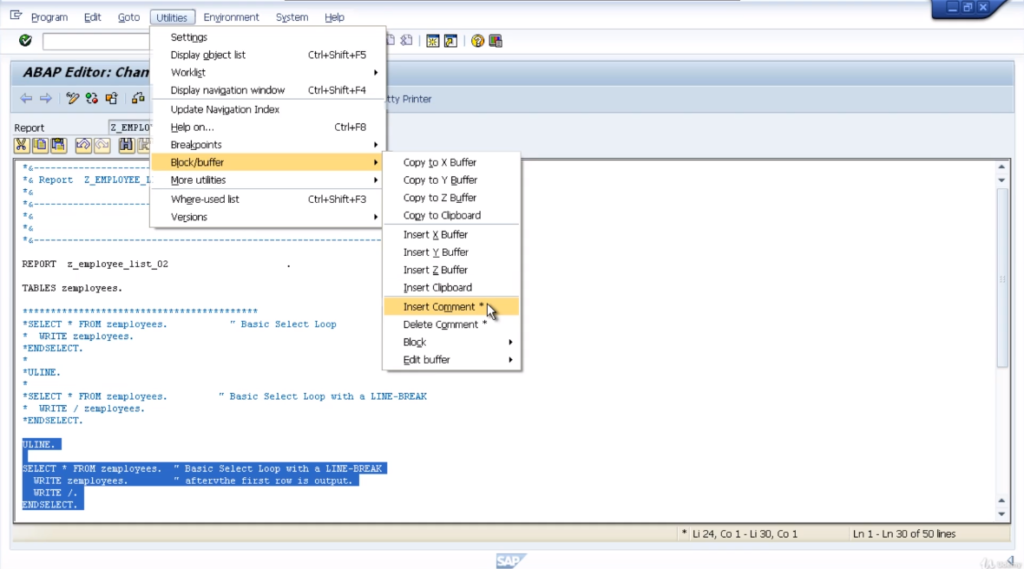Select Display navigation window entry
Screen dimensions: 1024x569
pyautogui.click(x=268, y=90)
